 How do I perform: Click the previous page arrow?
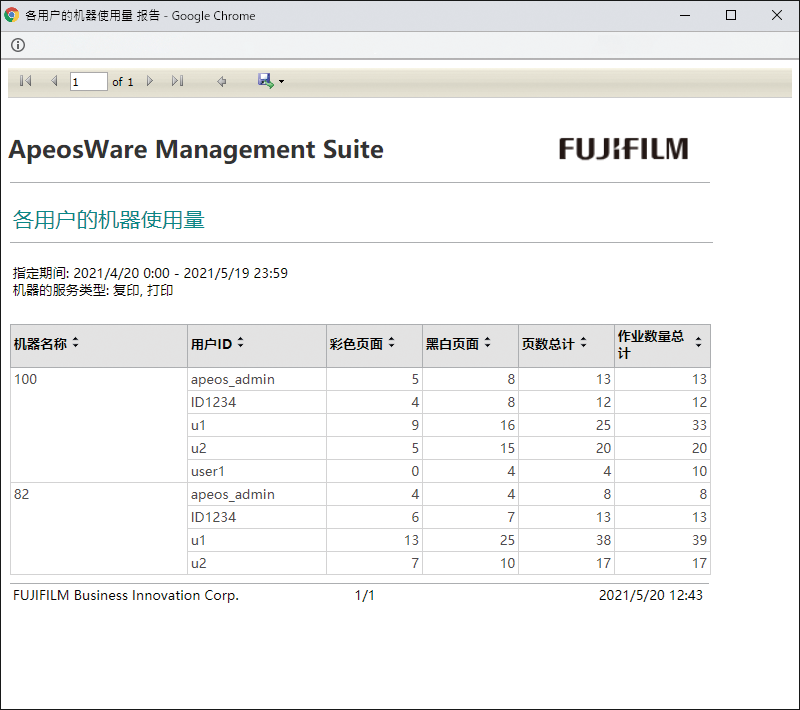[54, 81]
